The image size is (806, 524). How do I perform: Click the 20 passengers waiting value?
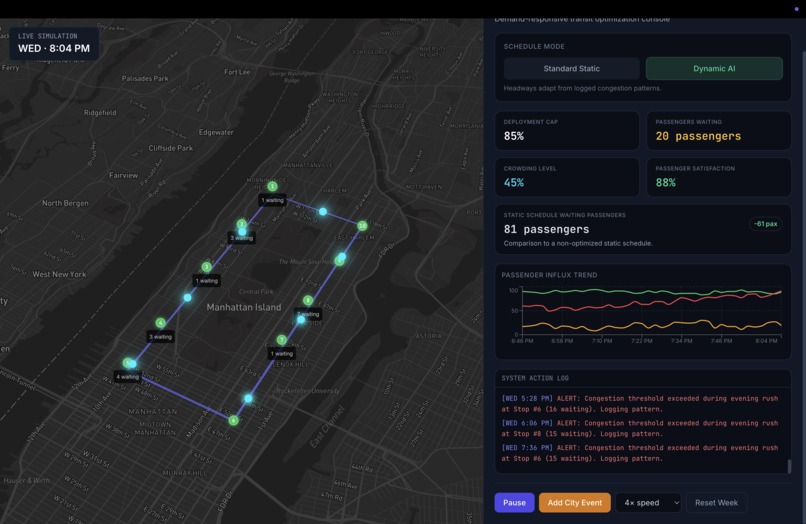pos(698,136)
